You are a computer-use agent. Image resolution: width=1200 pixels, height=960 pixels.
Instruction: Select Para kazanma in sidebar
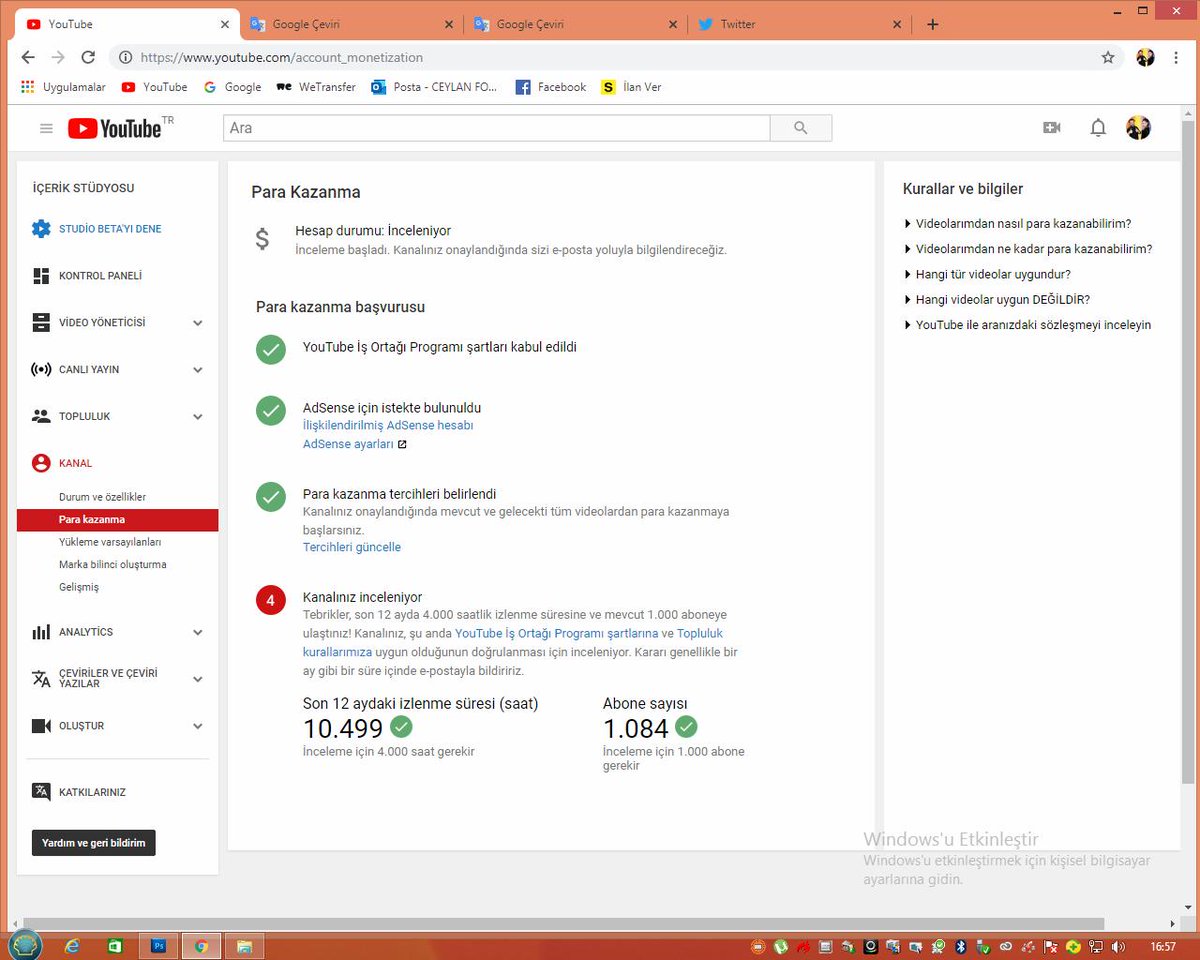click(117, 520)
